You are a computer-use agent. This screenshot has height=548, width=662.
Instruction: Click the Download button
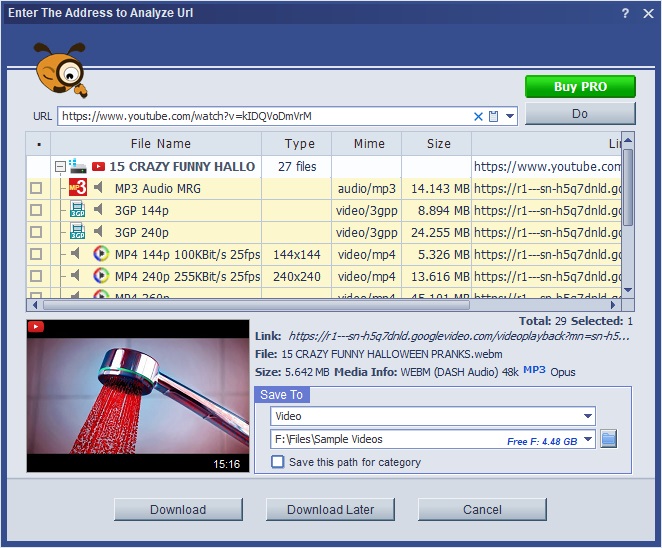click(x=178, y=510)
